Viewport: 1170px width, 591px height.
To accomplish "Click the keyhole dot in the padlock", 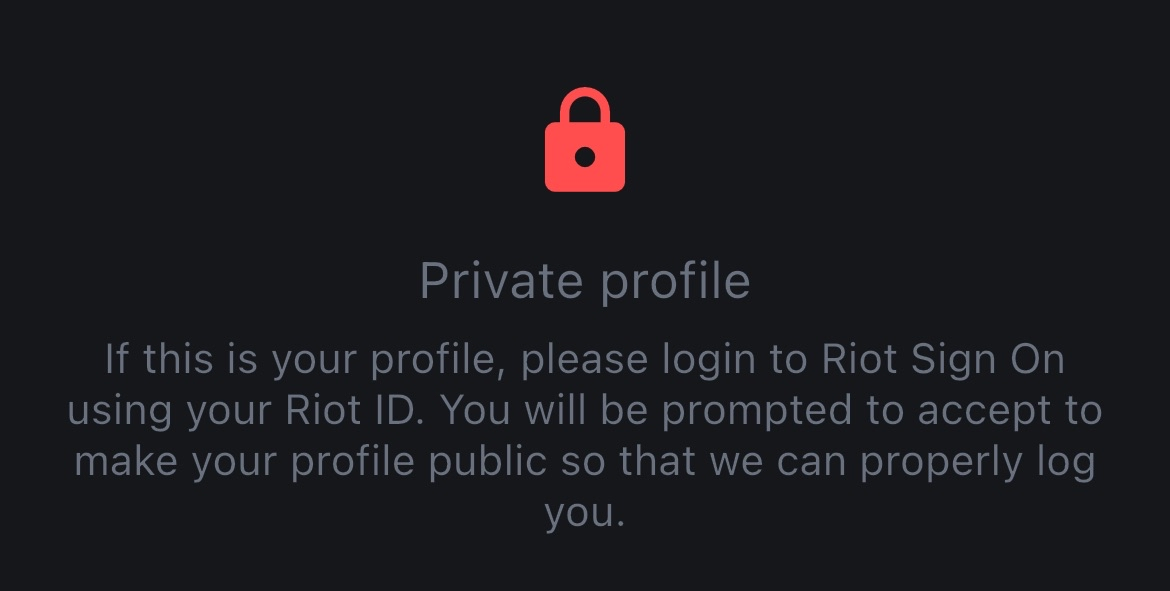I will pos(585,157).
